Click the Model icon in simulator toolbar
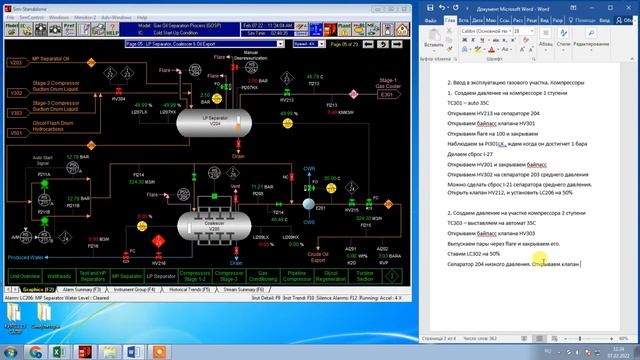640x360 pixels. pyautogui.click(x=12, y=29)
